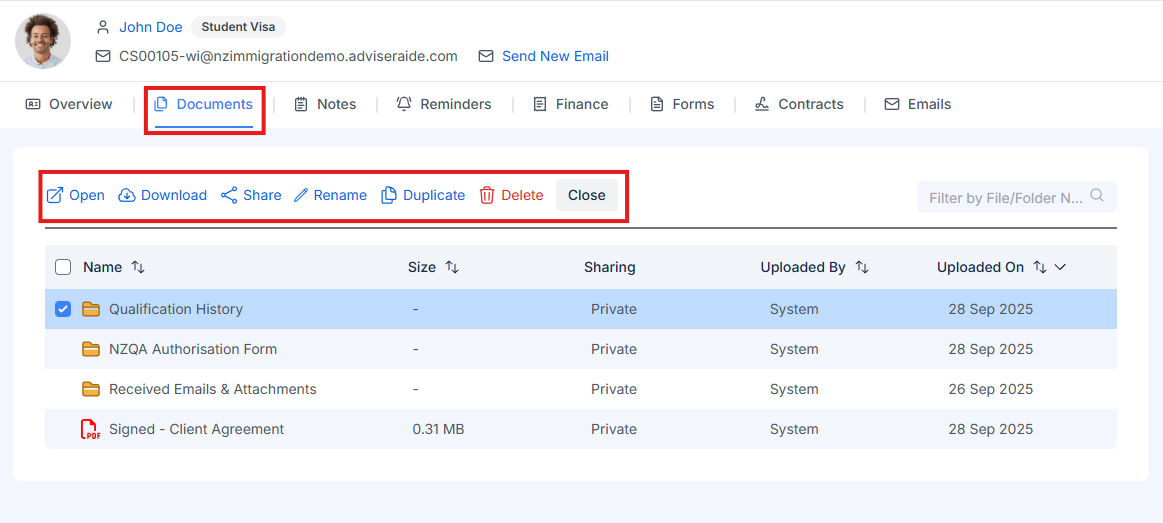Toggle the select-all checkbox in header
1163x523 pixels.
pos(63,267)
